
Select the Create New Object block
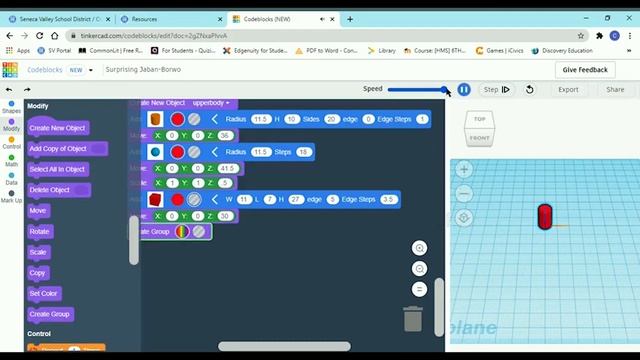click(x=58, y=128)
